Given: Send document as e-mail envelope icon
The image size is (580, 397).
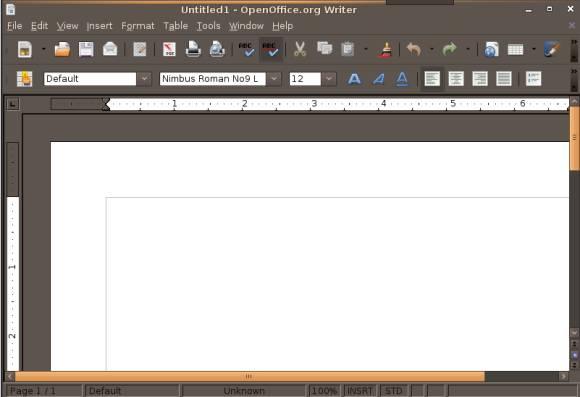Looking at the screenshot, I should (x=110, y=49).
